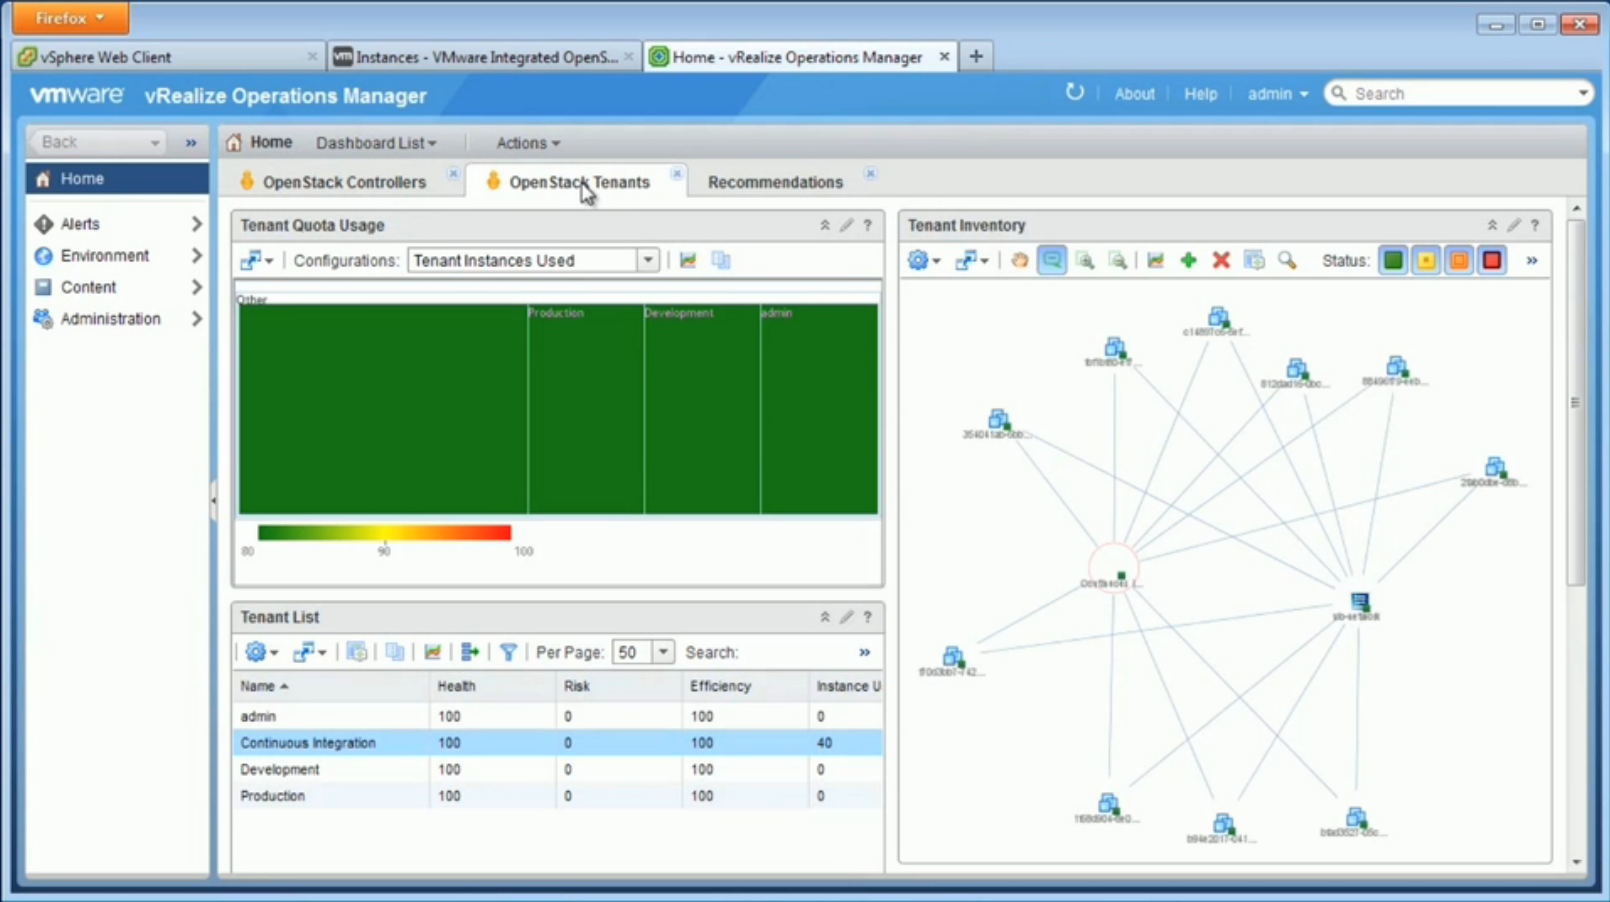Edit the Tenant Quota Usage widget with pencil icon
Viewport: 1610px width, 902px height.
846,225
